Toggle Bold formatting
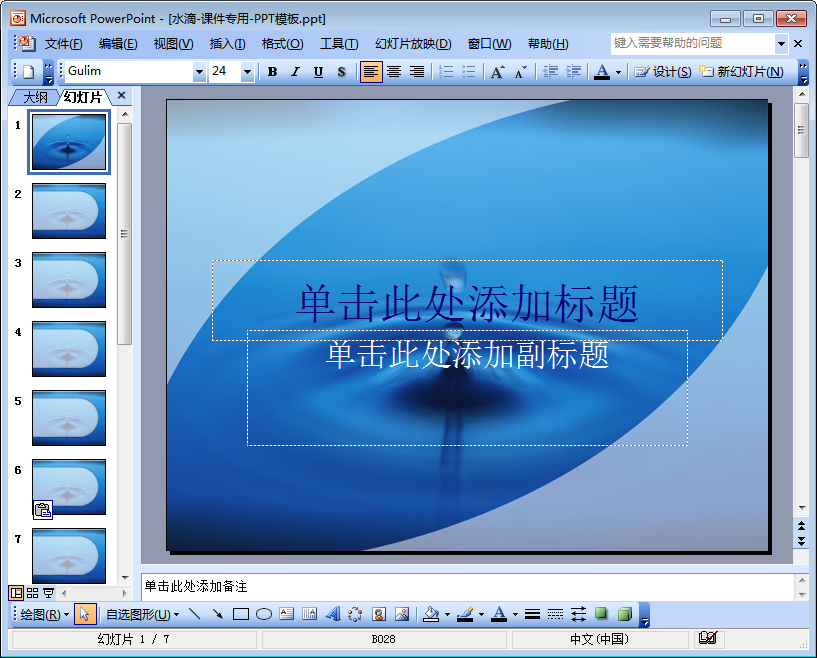817x658 pixels. [x=272, y=72]
